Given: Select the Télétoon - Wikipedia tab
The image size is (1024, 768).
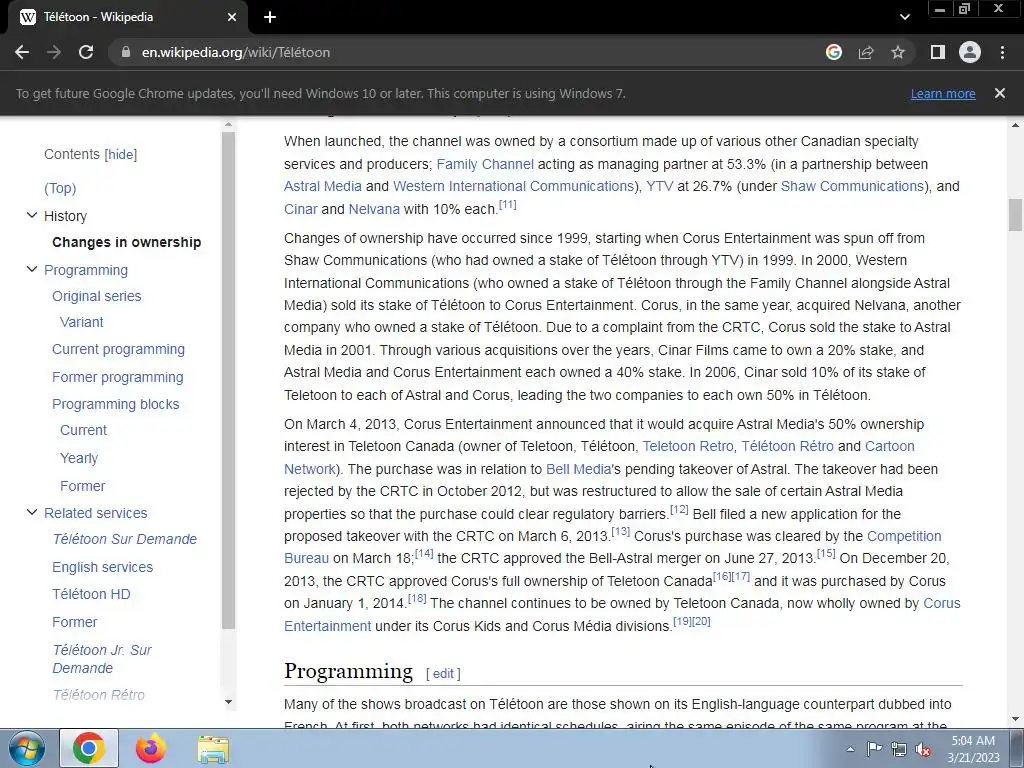Looking at the screenshot, I should click(127, 17).
